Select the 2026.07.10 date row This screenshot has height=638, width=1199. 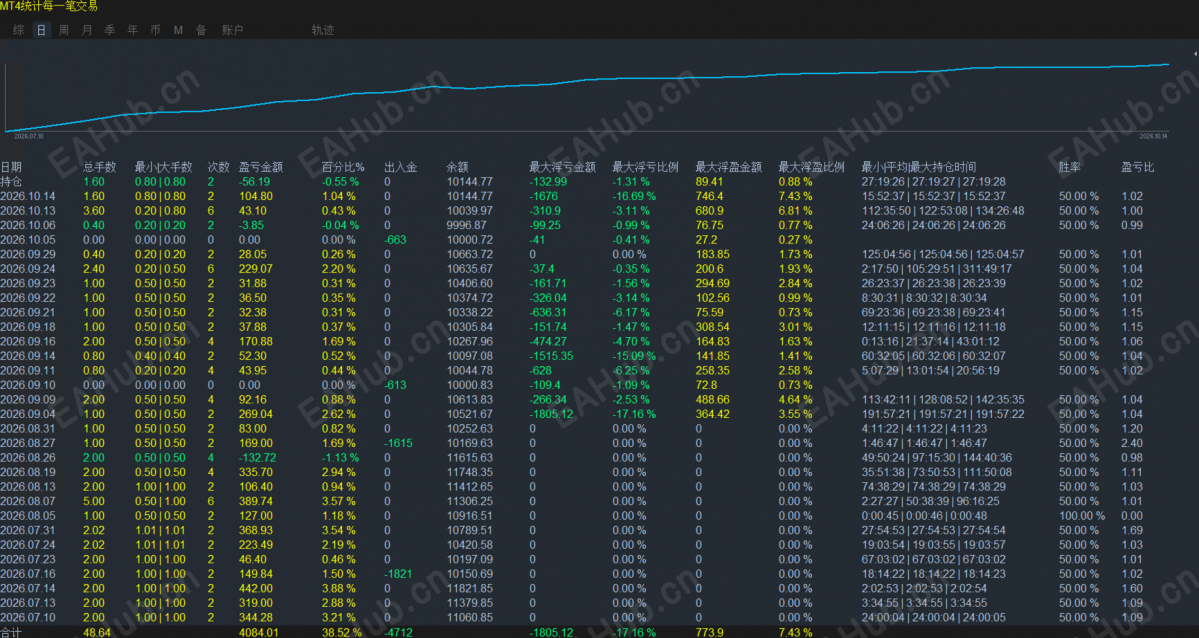click(x=28, y=618)
